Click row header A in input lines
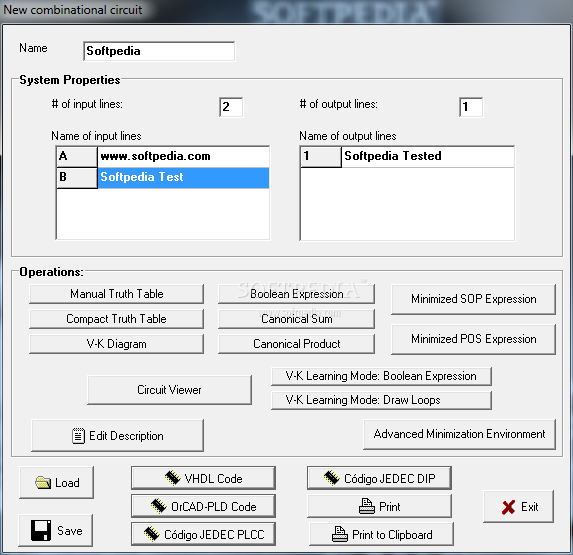Viewport: 573px width, 555px height. click(77, 157)
